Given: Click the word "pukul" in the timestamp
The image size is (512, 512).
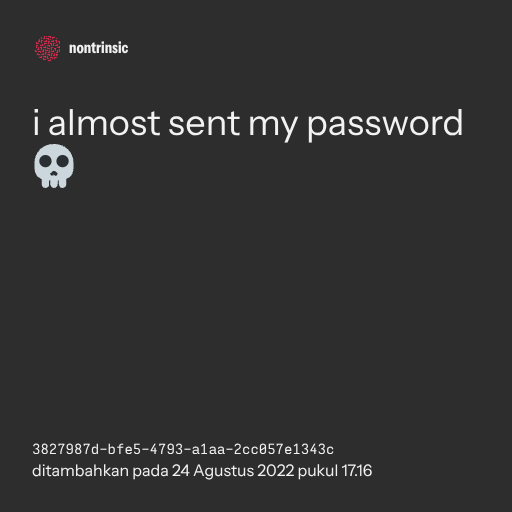Looking at the screenshot, I should pos(318,472).
